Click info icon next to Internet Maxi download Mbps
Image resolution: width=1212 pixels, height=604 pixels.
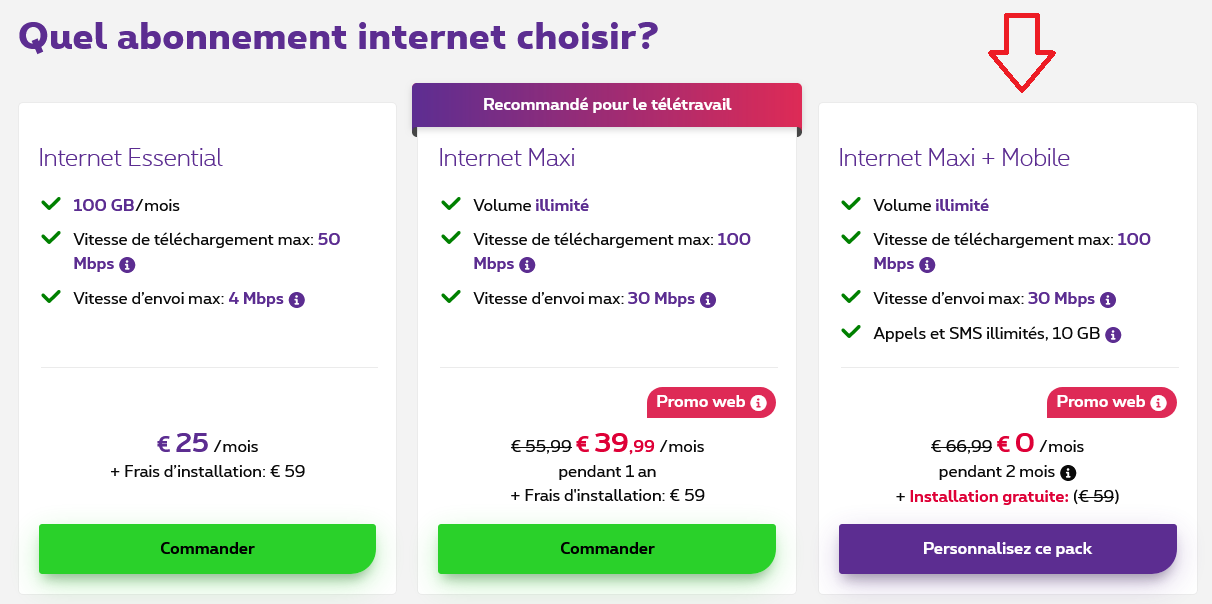(527, 265)
